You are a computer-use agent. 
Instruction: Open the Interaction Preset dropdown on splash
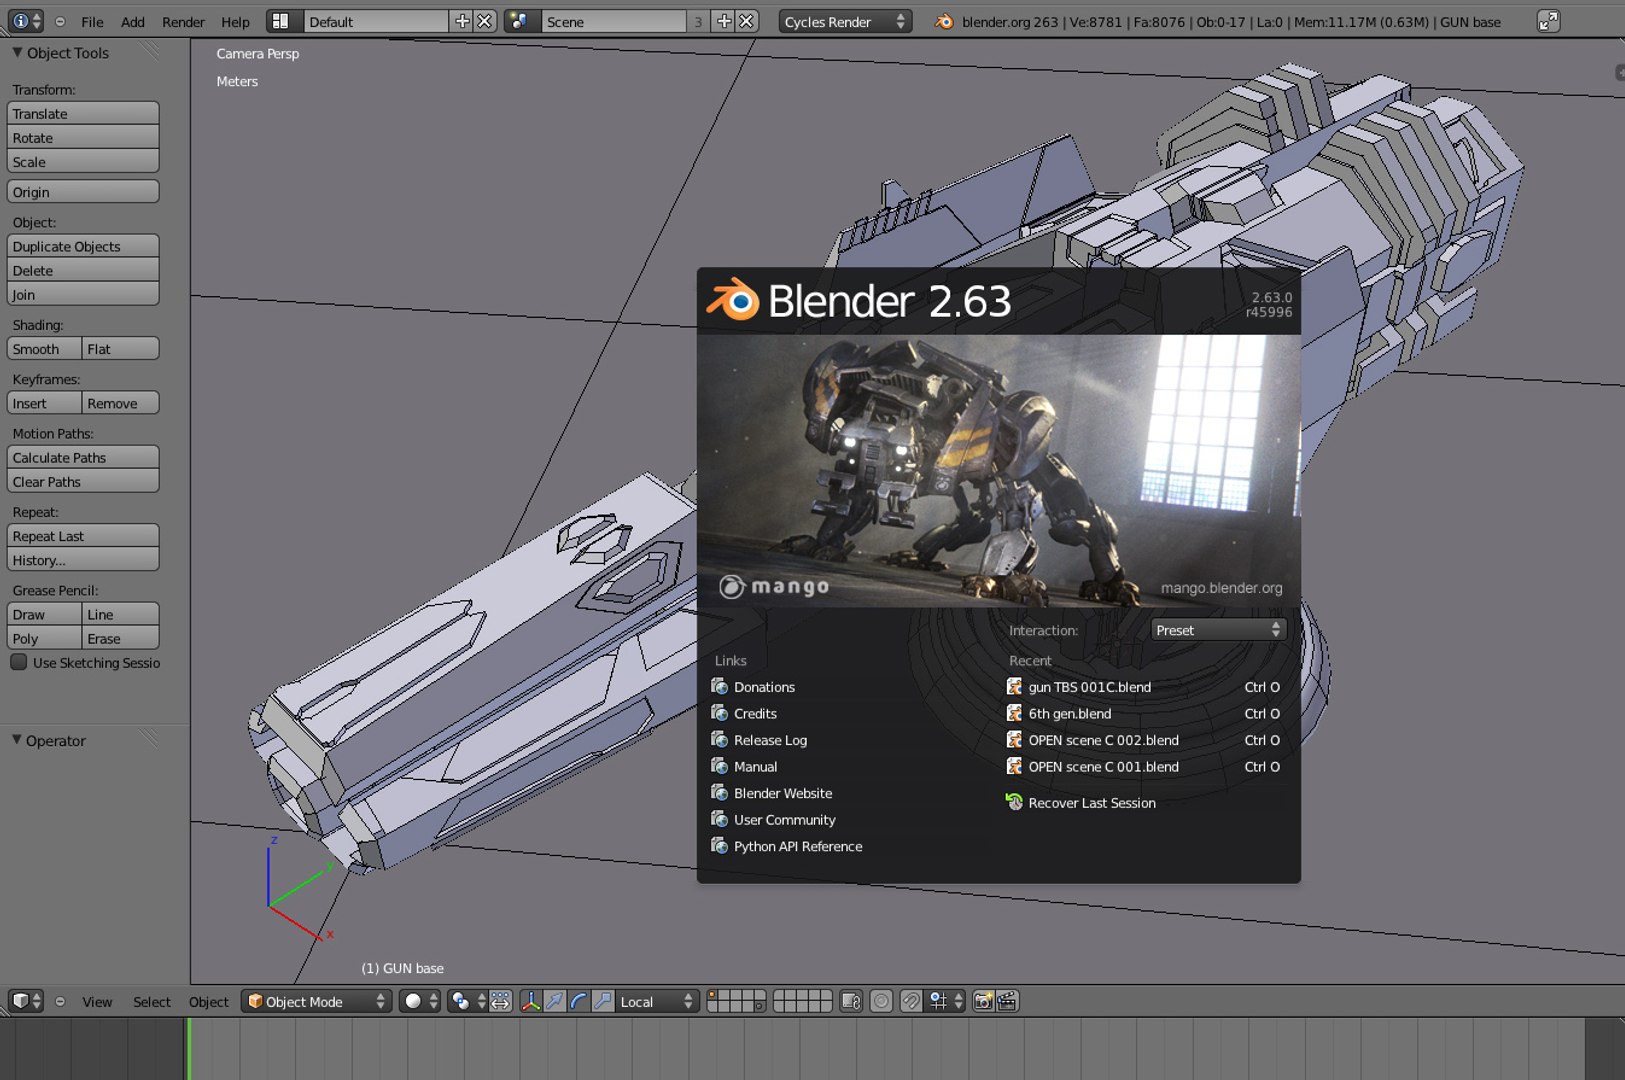pos(1217,630)
